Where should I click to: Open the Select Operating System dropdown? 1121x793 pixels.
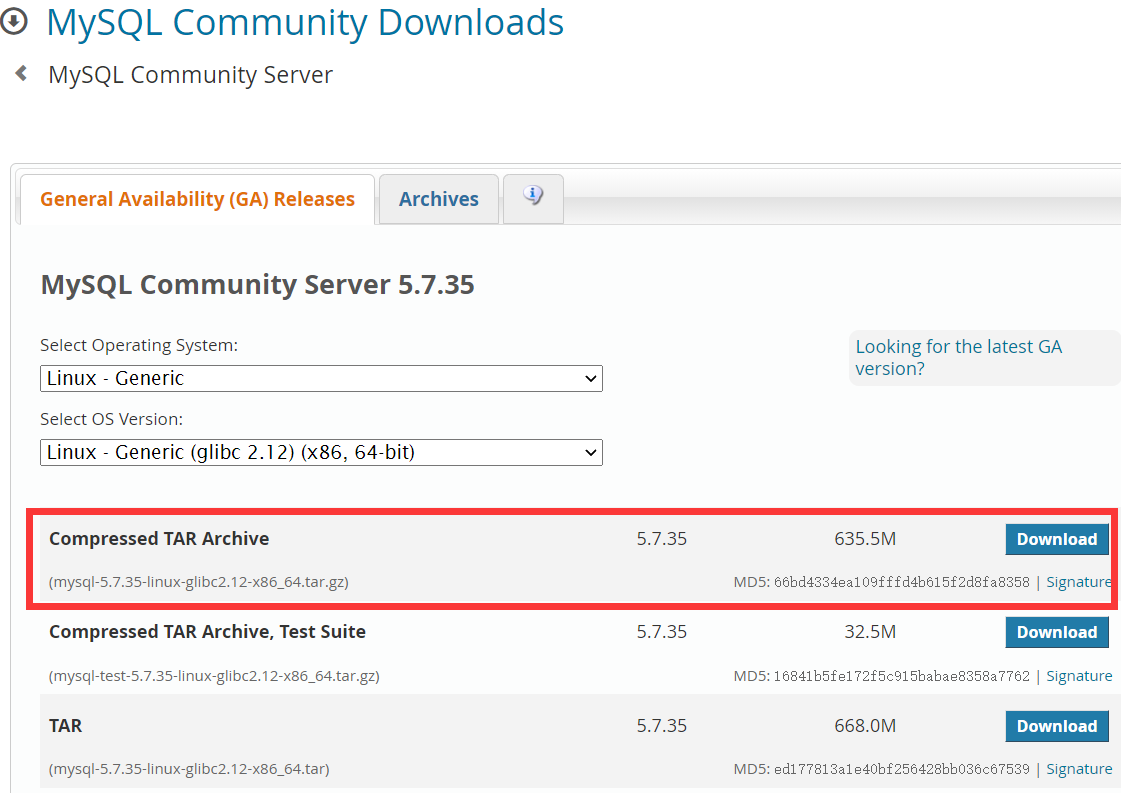click(321, 378)
